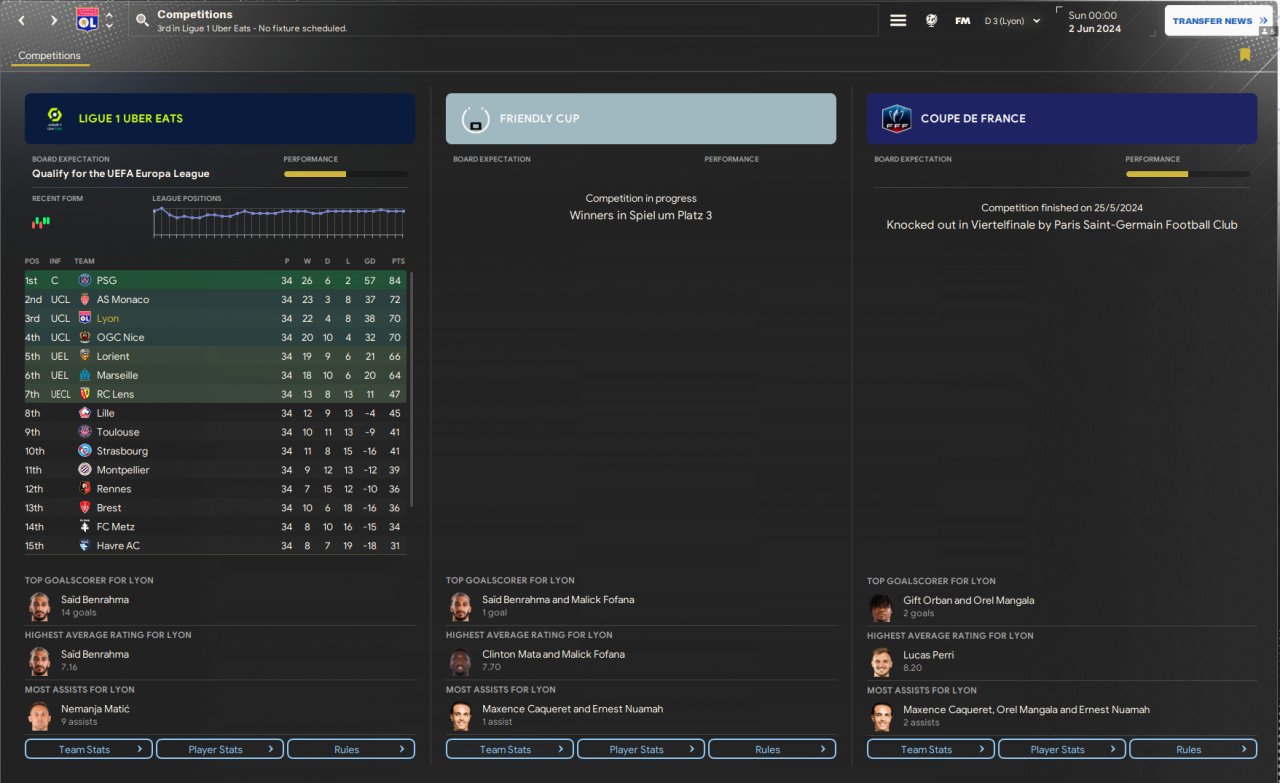Select the Toulouse team name in the table
This screenshot has width=1280, height=783.
click(118, 432)
